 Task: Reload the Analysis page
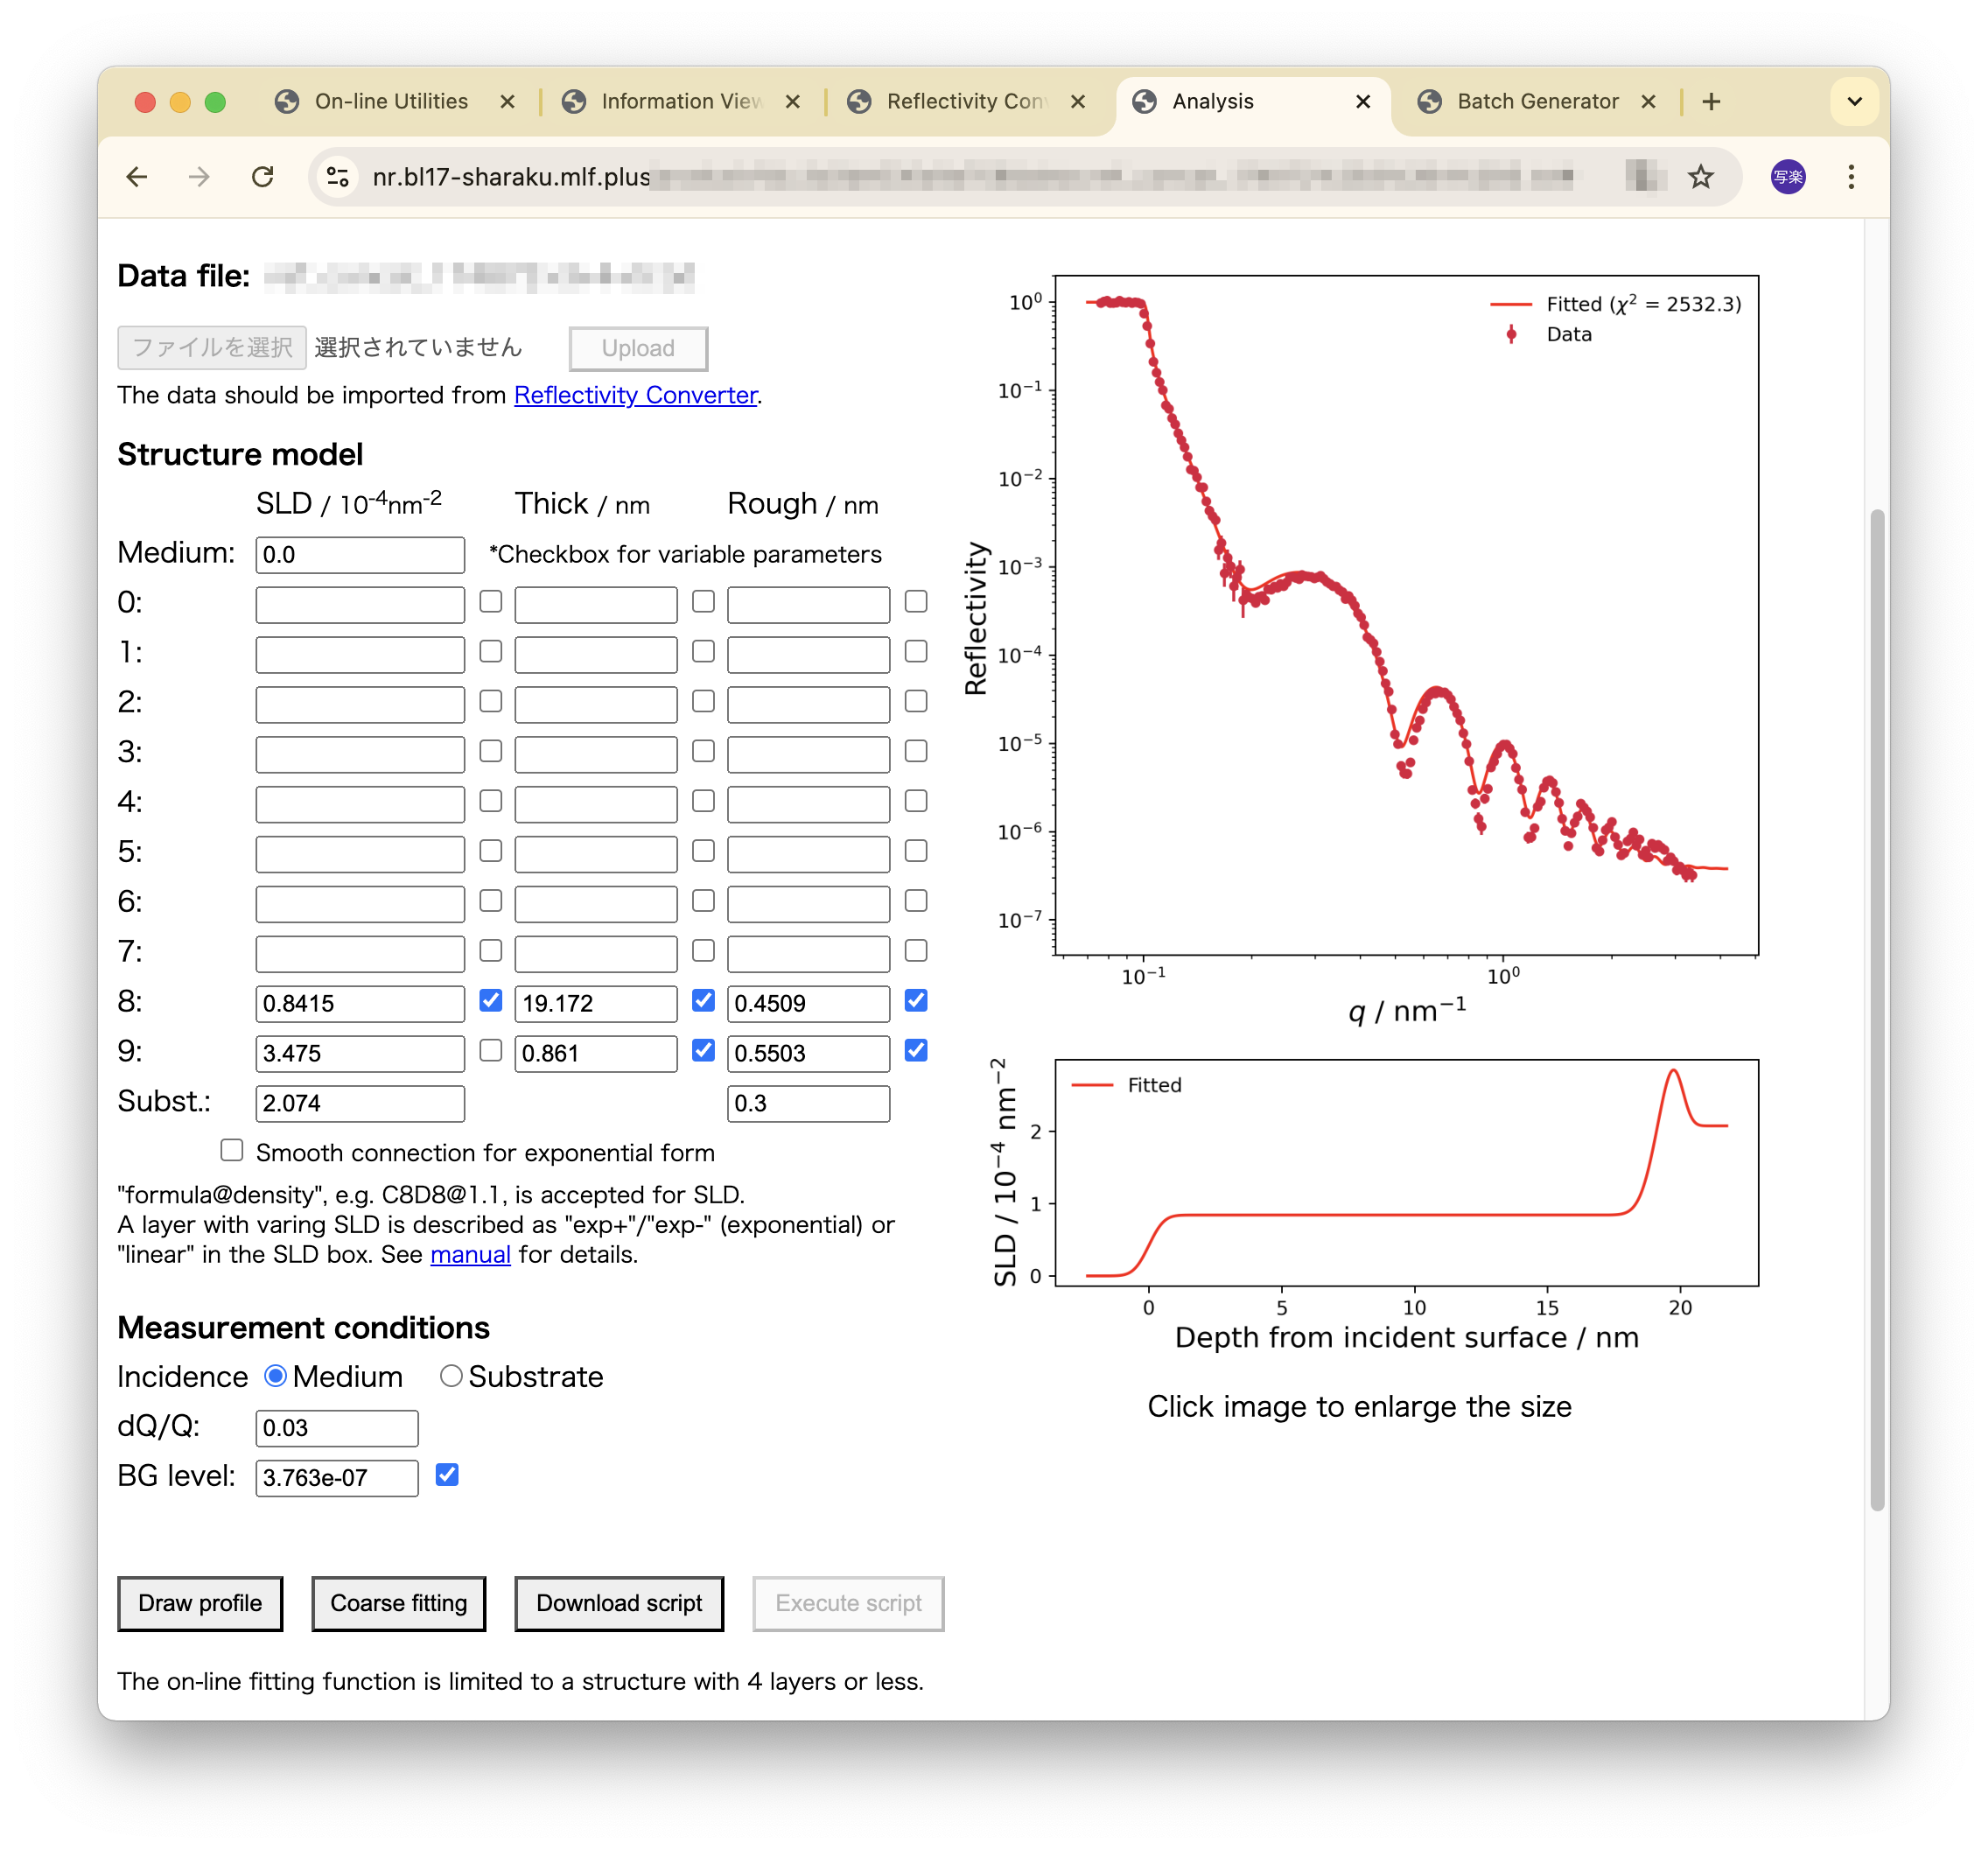coord(262,178)
